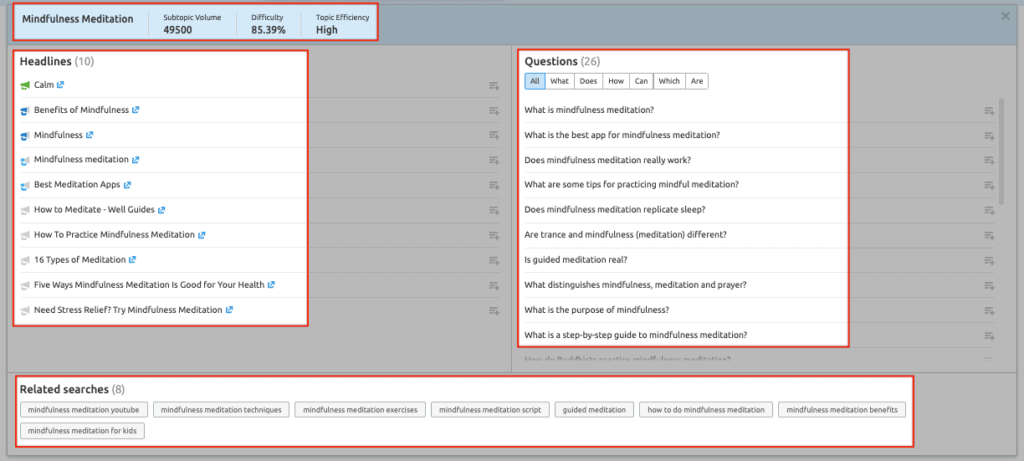Screen dimensions: 1024x461
Task: Filter questions by 'What'
Action: coord(560,82)
